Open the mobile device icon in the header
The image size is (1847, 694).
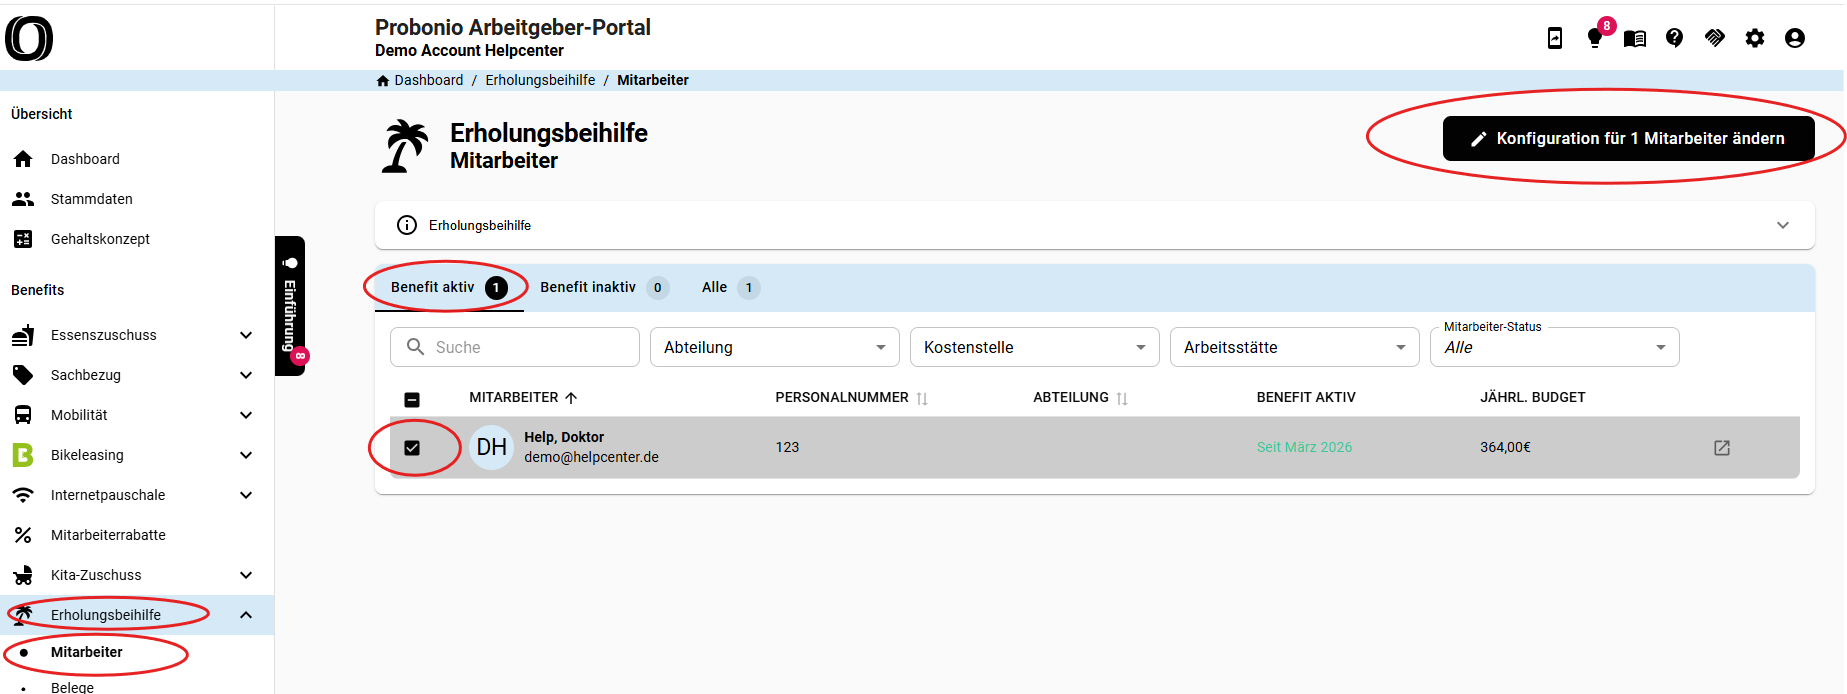pyautogui.click(x=1555, y=38)
